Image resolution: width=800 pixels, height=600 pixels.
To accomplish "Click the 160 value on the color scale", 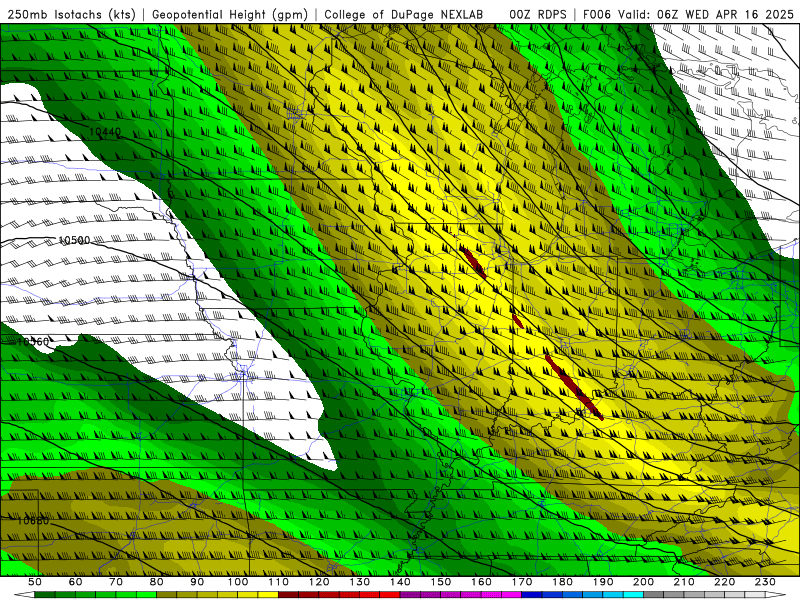I will 481,582.
